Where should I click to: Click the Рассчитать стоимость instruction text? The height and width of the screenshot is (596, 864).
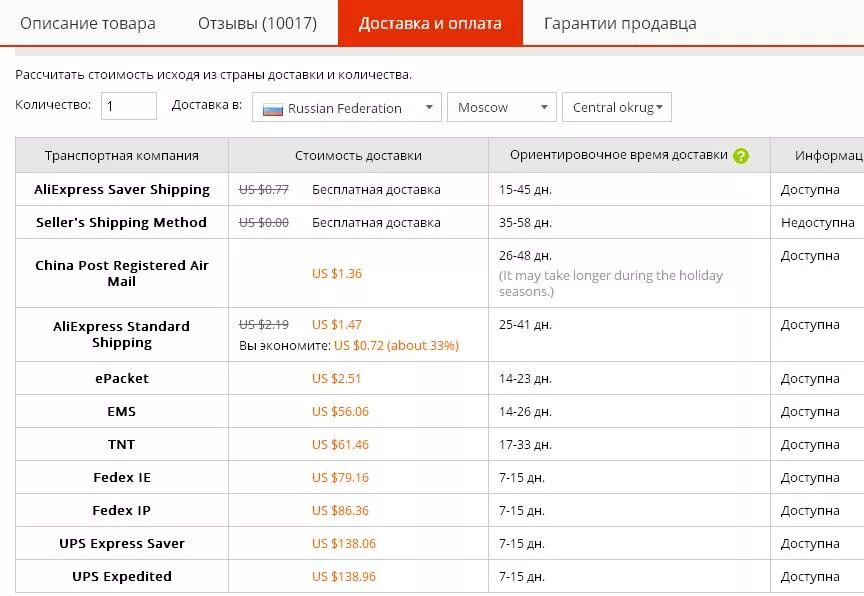(213, 74)
